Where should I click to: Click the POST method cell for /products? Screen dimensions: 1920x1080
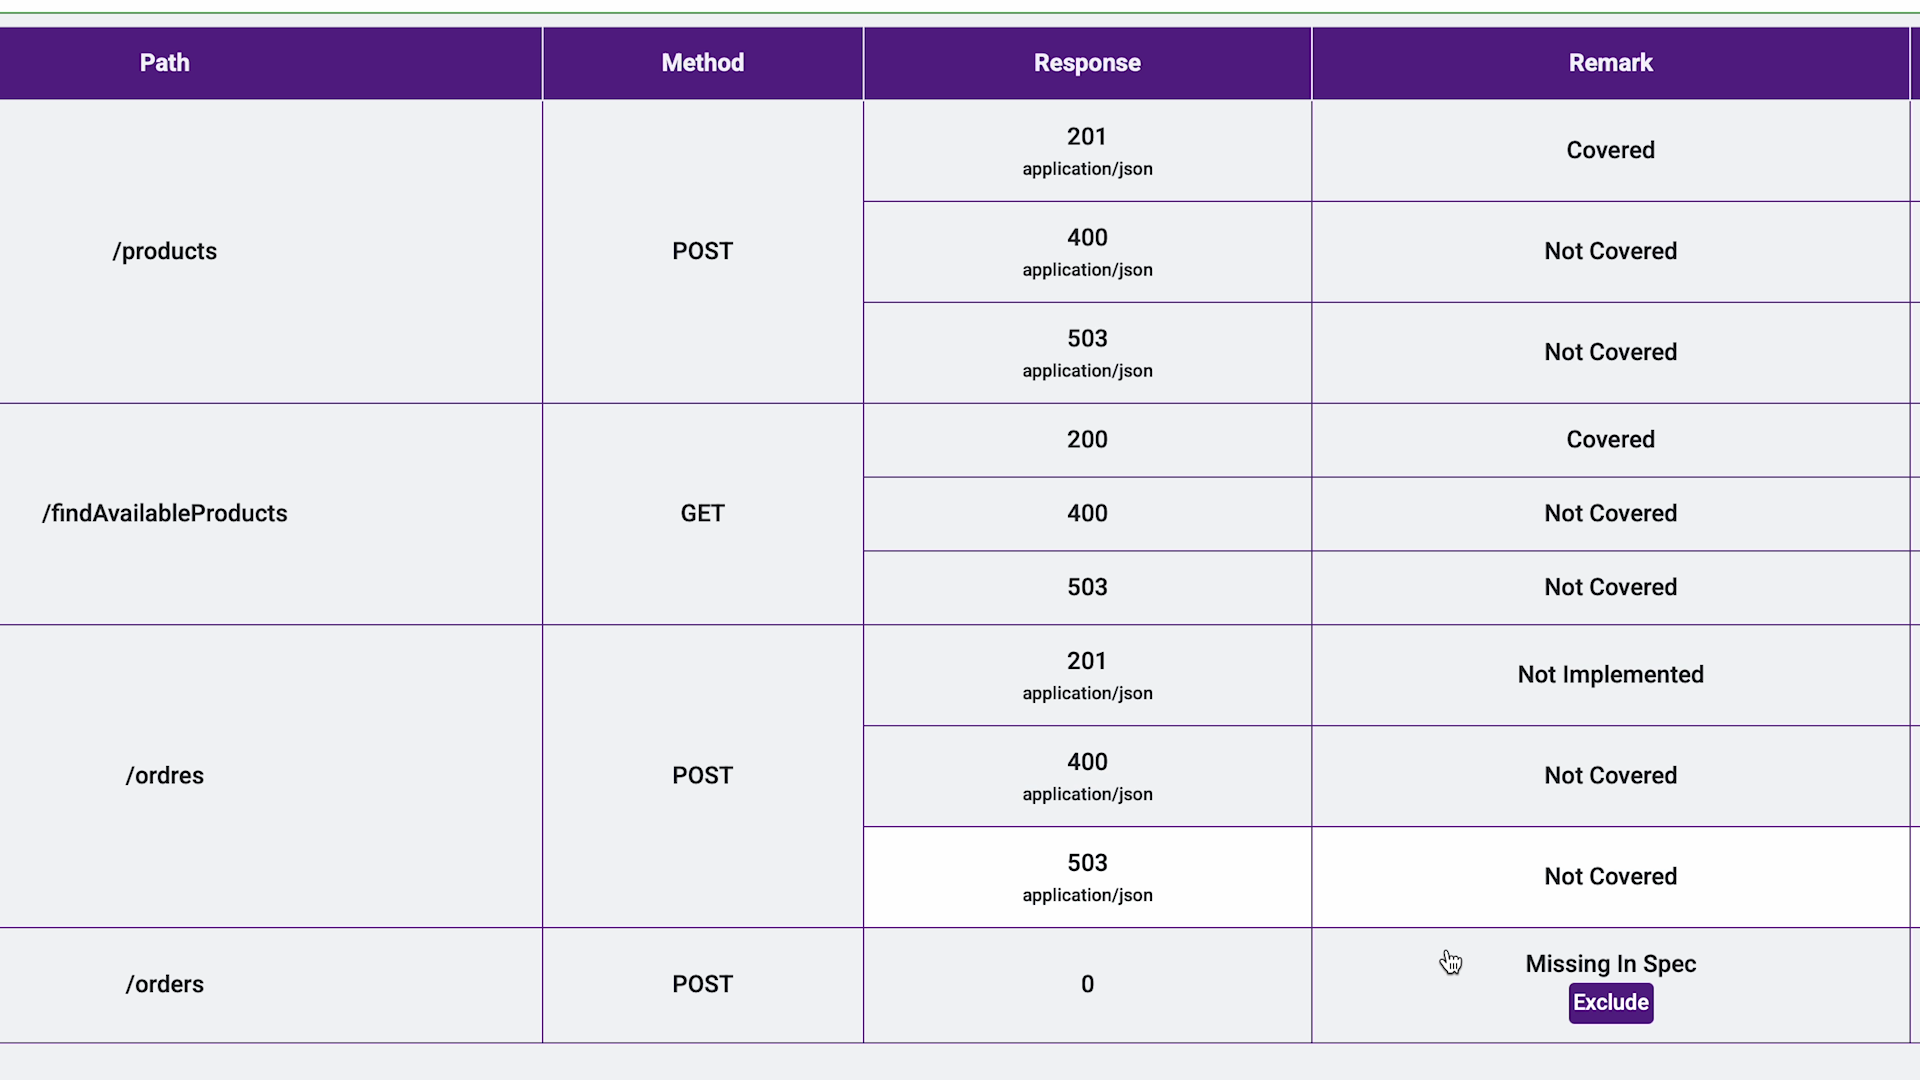702,251
